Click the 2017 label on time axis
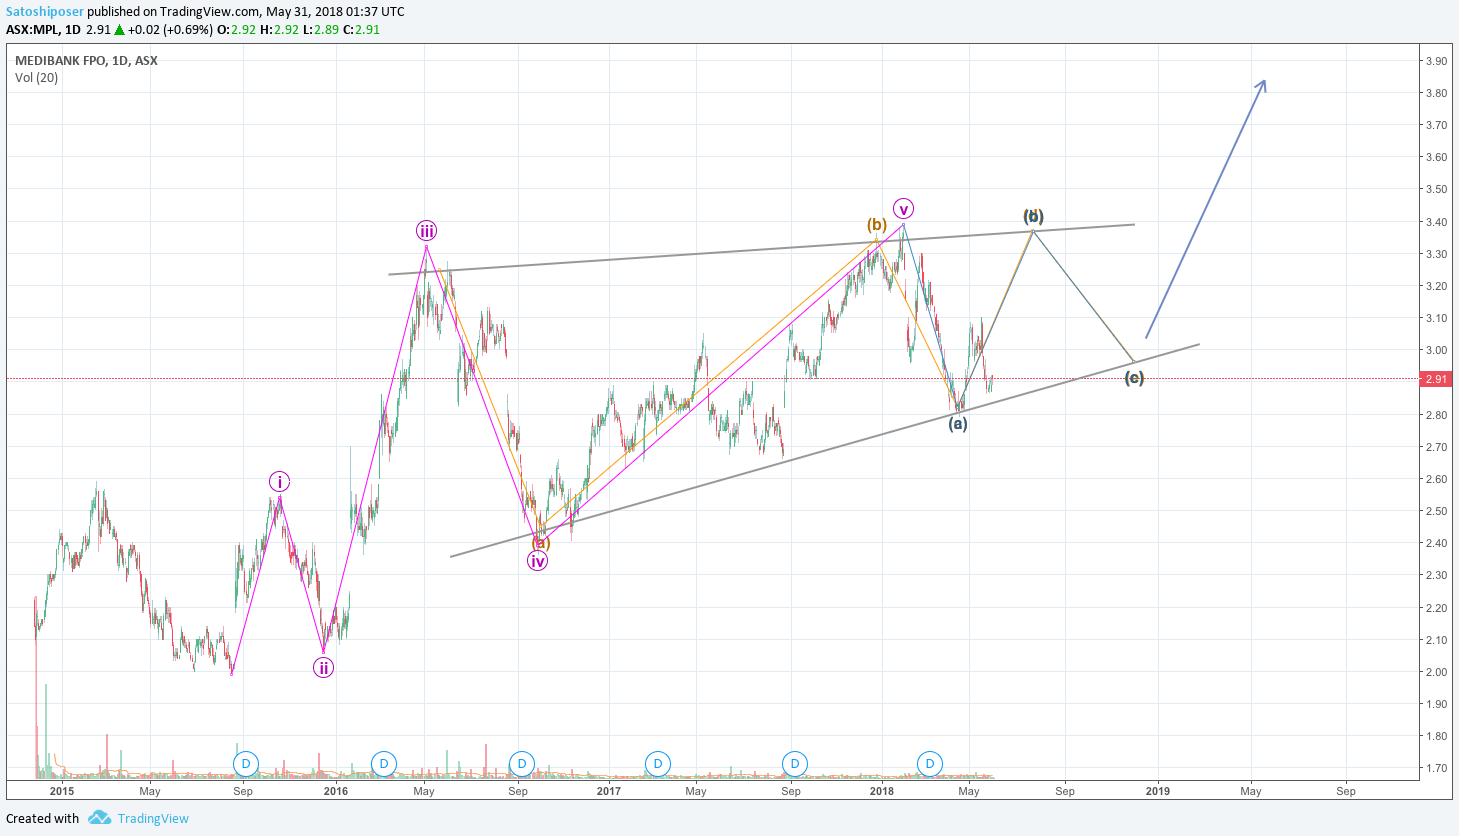Viewport: 1459px width, 836px height. (x=608, y=791)
